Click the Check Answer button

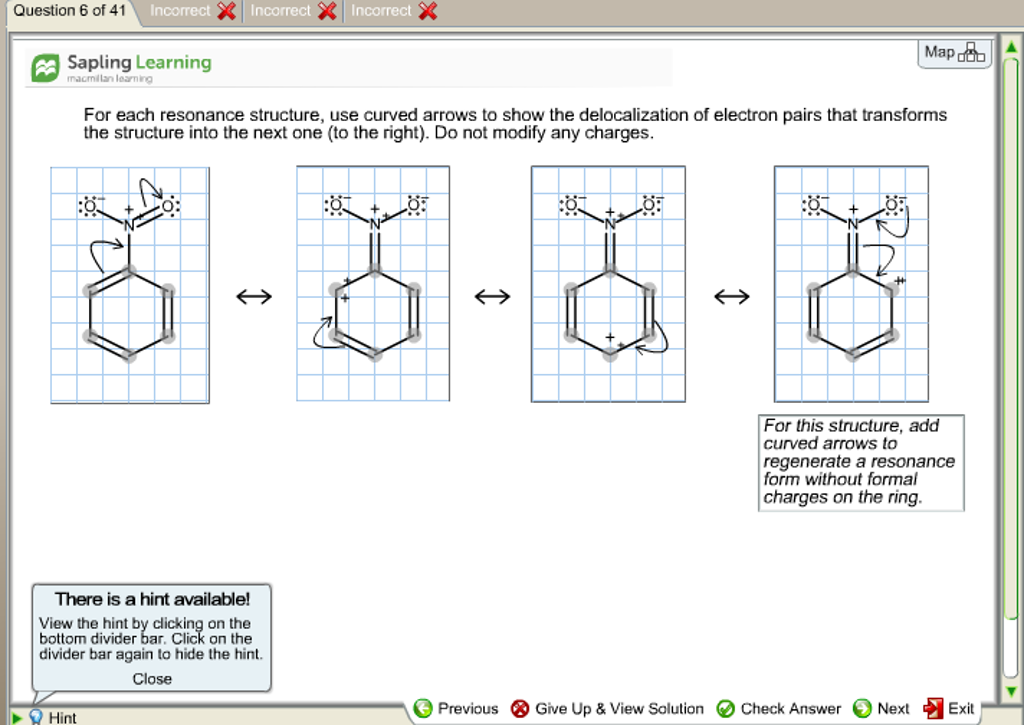(778, 708)
